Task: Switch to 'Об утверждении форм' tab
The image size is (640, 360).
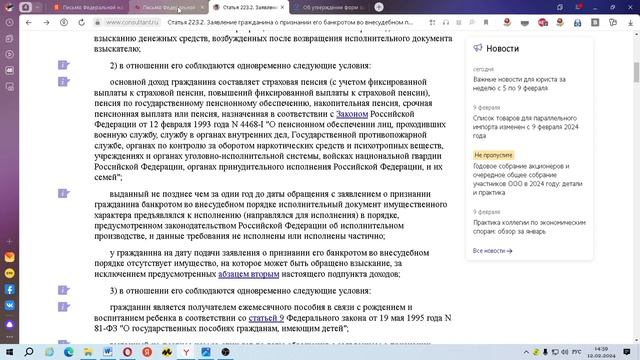Action: [x=329, y=7]
